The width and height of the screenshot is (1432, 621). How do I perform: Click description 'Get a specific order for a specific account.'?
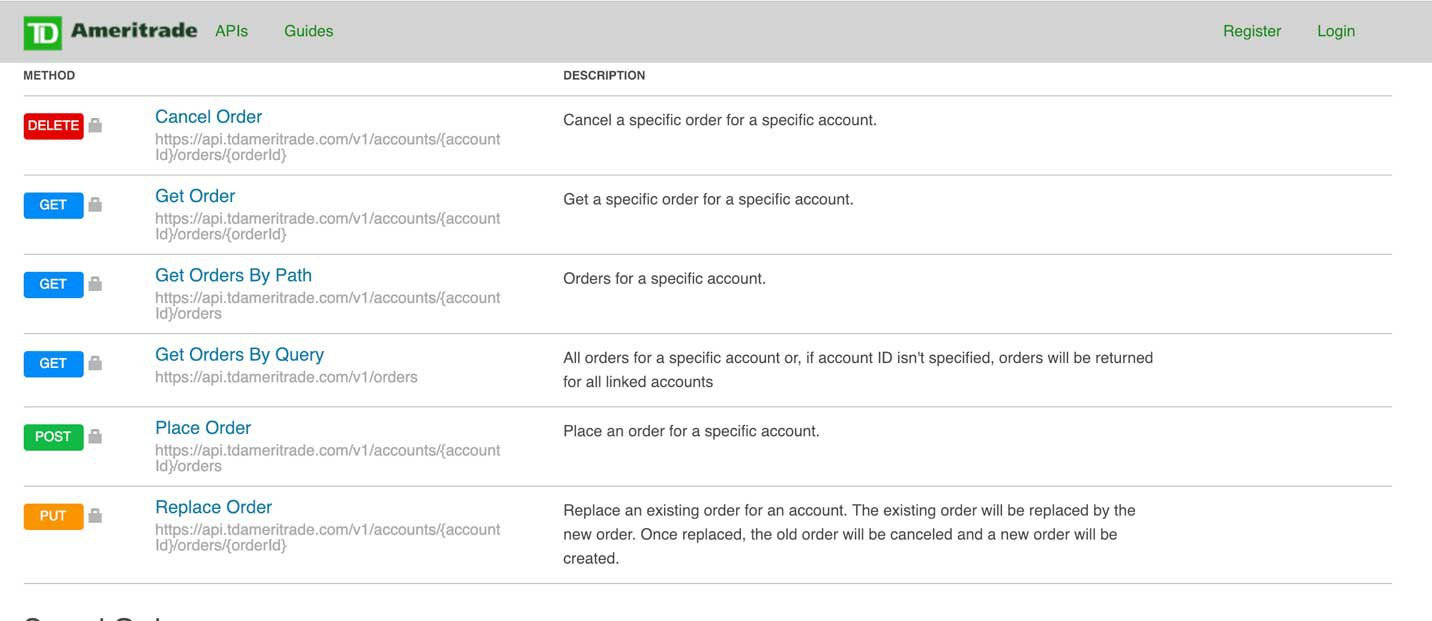tap(708, 199)
